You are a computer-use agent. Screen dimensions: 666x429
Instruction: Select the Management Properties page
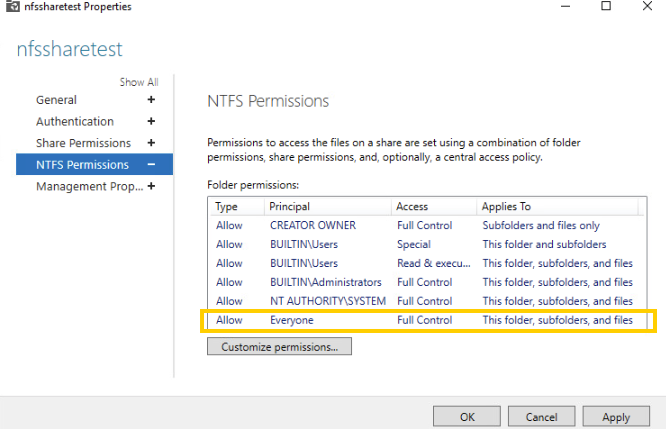88,186
